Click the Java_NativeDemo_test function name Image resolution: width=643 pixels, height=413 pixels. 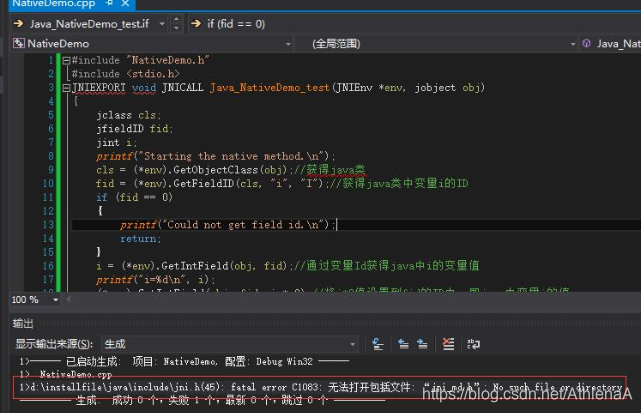pyautogui.click(x=269, y=88)
